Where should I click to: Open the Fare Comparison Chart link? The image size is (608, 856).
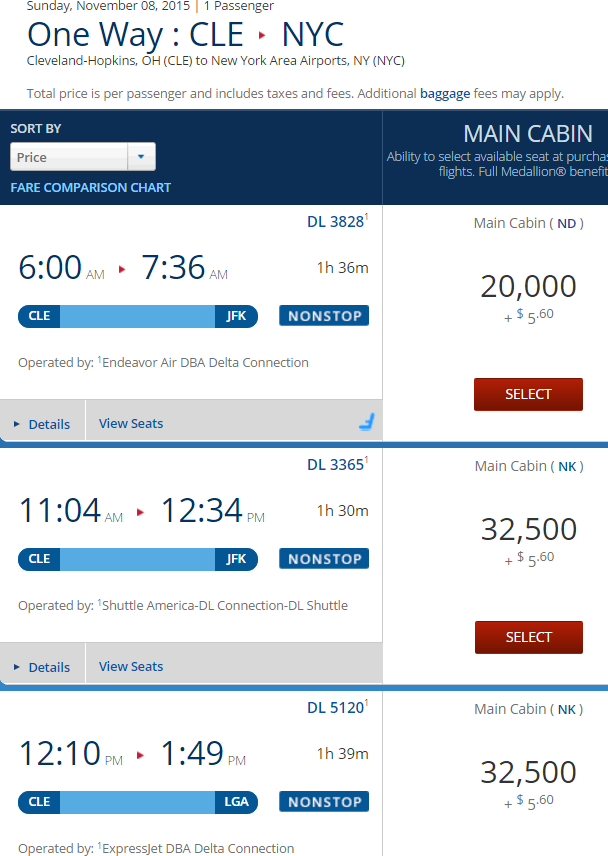click(91, 188)
